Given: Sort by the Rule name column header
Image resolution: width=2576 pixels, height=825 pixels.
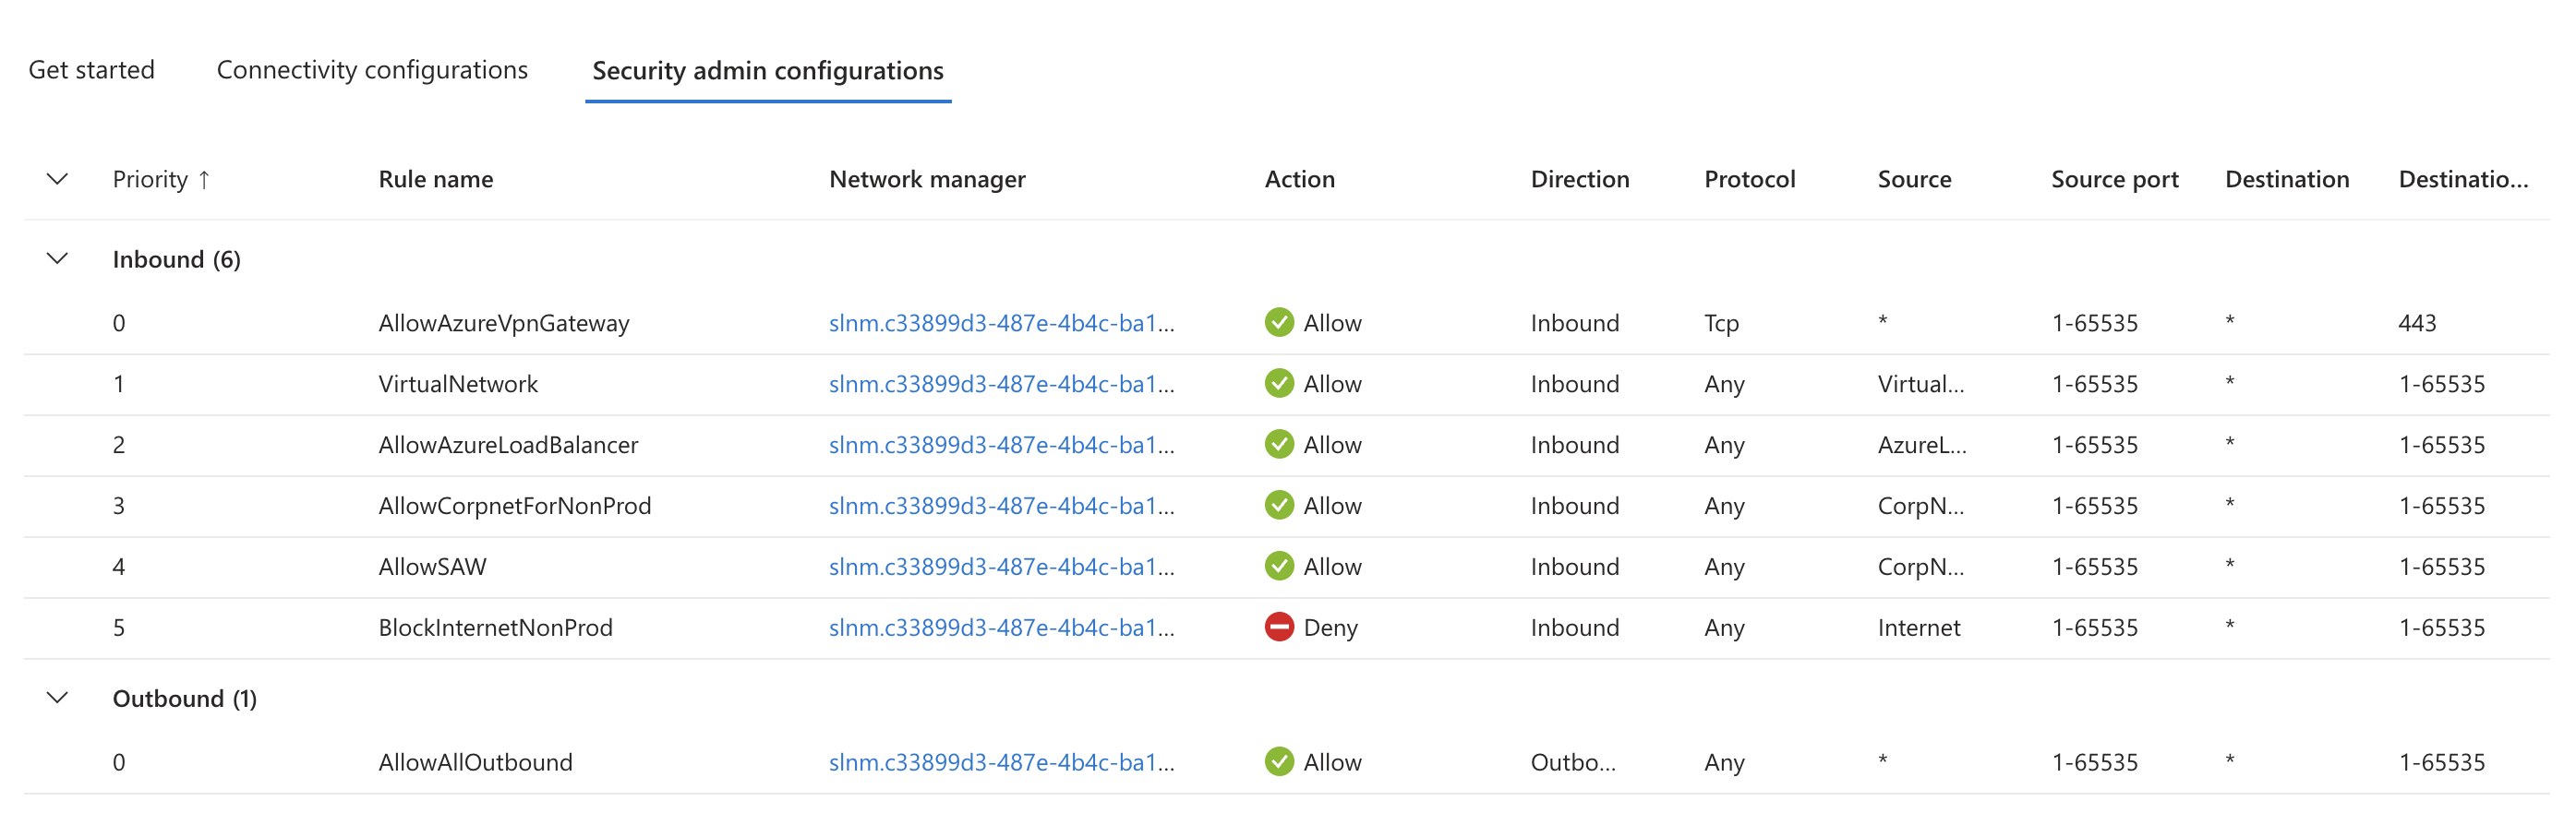Looking at the screenshot, I should 435,179.
